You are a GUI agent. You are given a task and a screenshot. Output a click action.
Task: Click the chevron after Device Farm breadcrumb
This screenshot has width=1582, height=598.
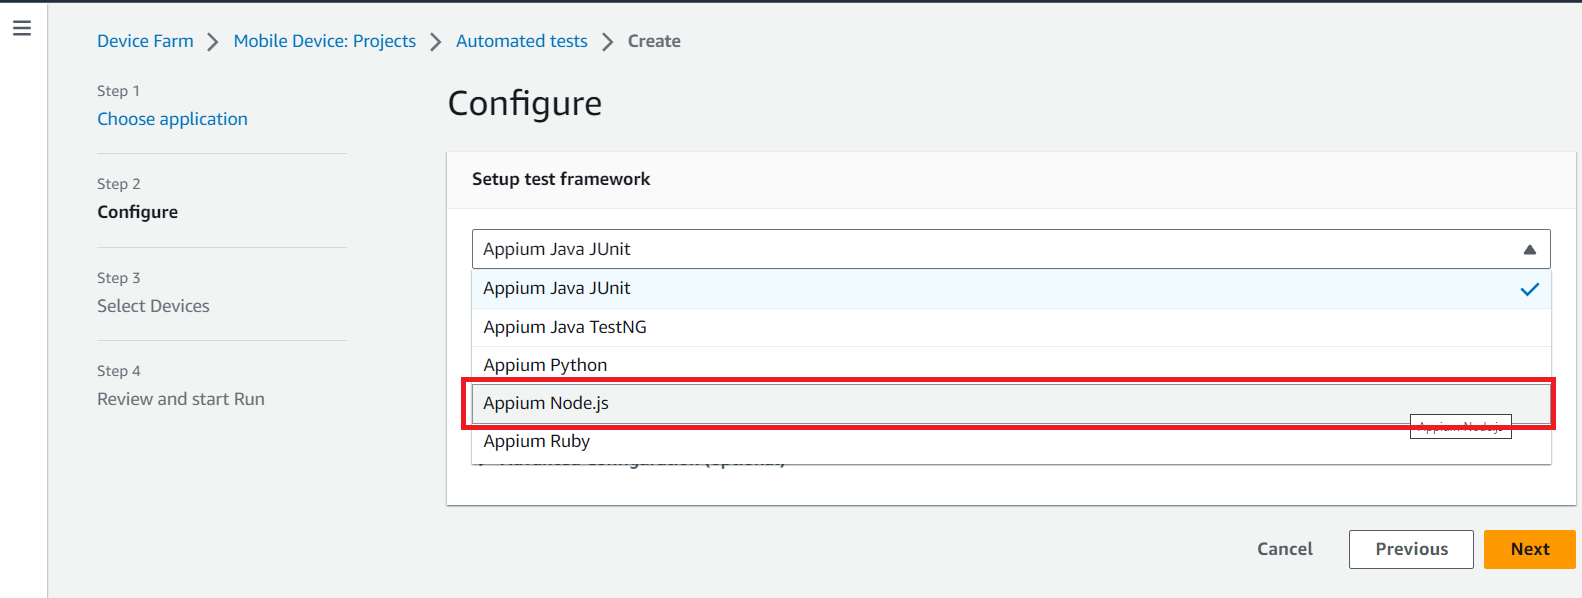pos(213,42)
